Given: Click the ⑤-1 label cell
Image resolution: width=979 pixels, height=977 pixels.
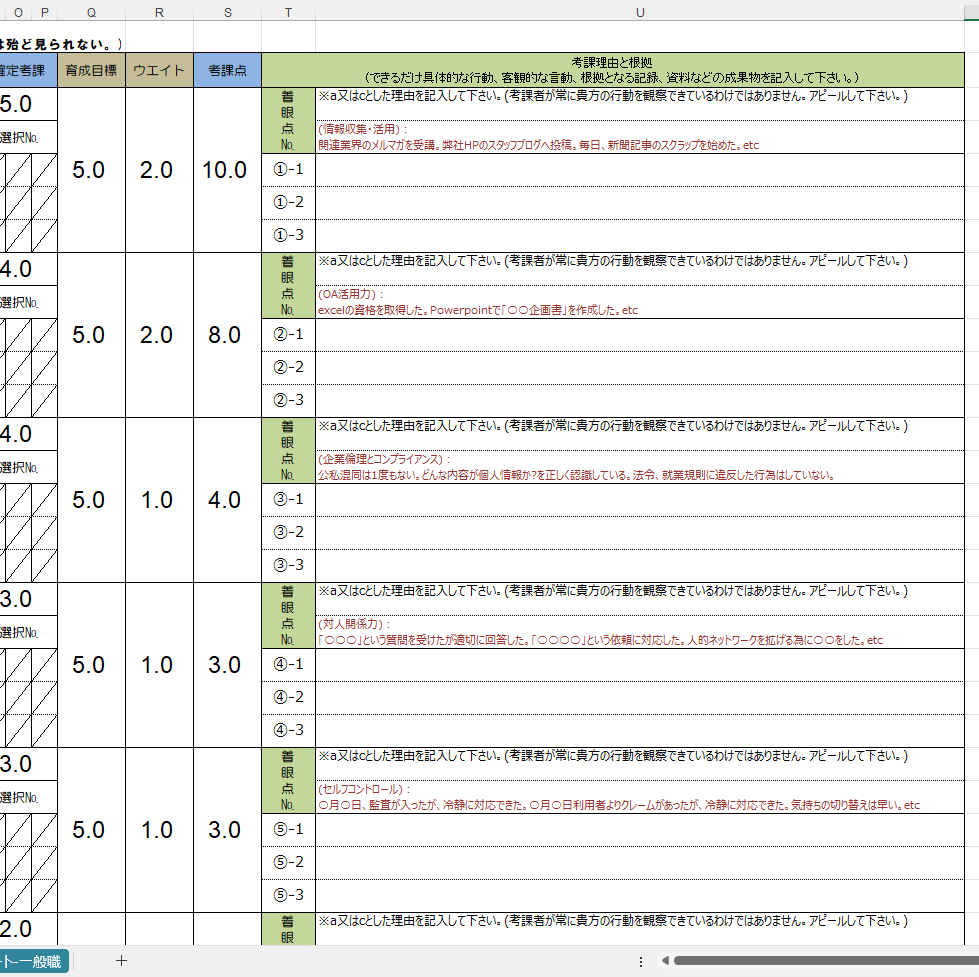Looking at the screenshot, I should click(x=288, y=830).
